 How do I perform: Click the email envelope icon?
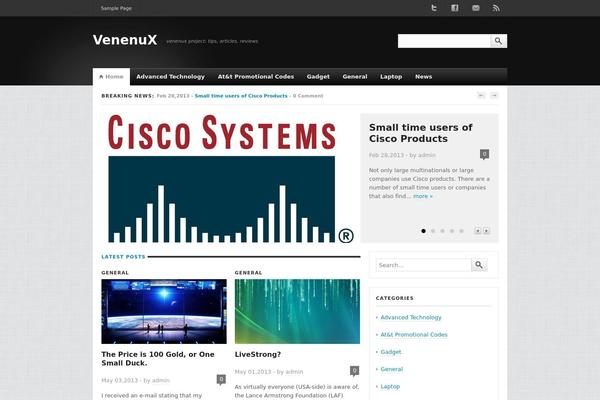coord(476,8)
